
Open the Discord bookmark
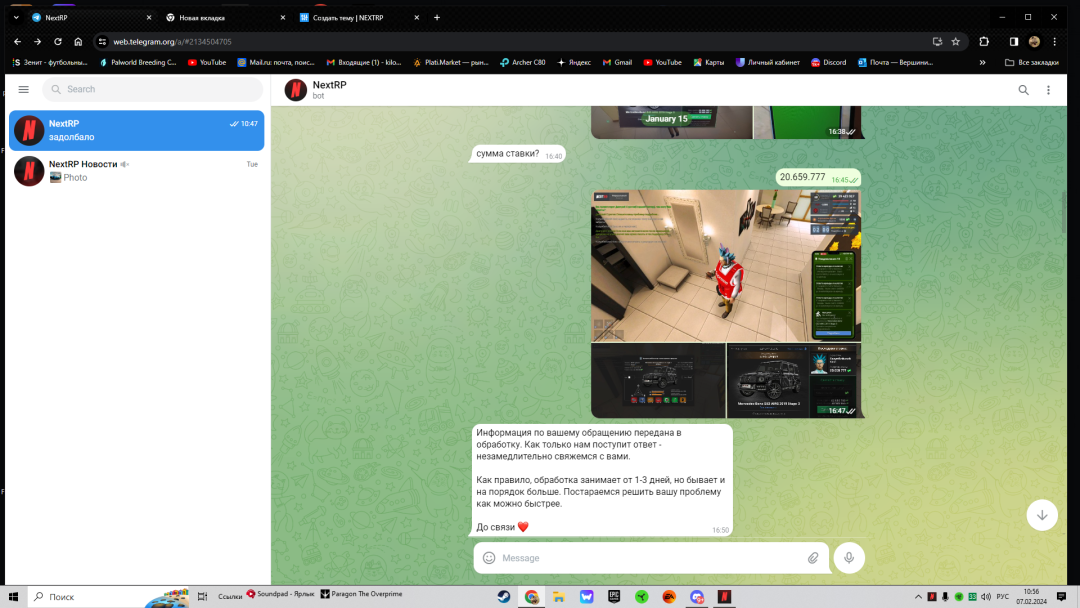tap(828, 62)
